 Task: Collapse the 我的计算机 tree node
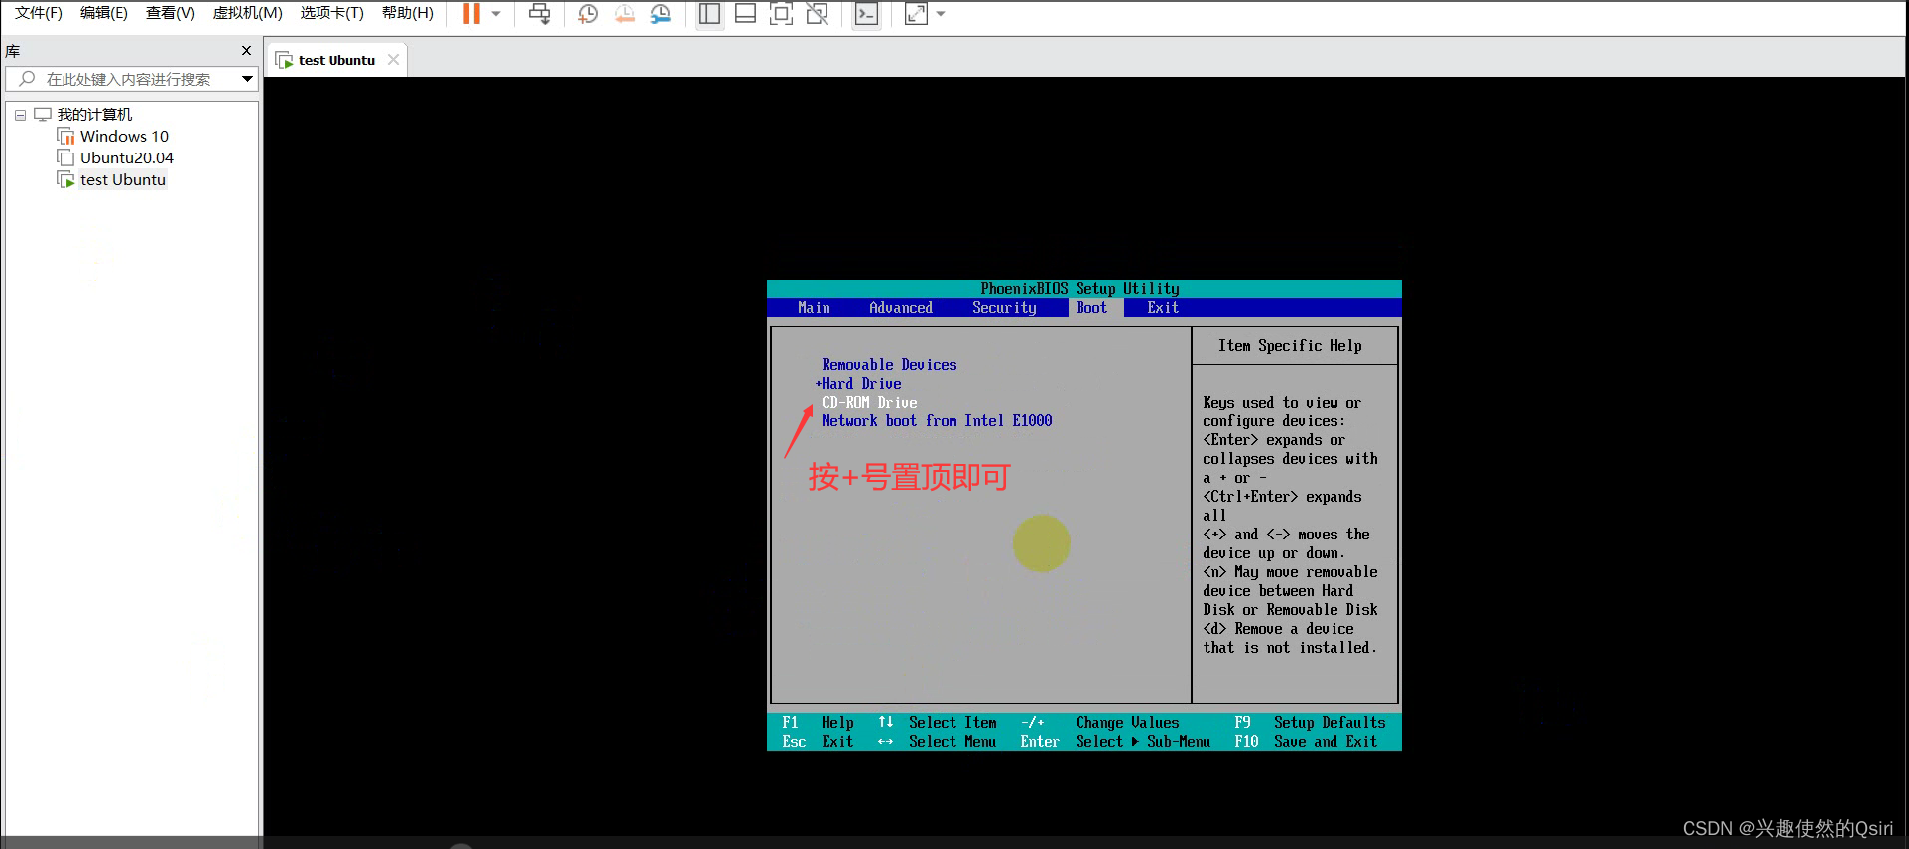coord(20,115)
